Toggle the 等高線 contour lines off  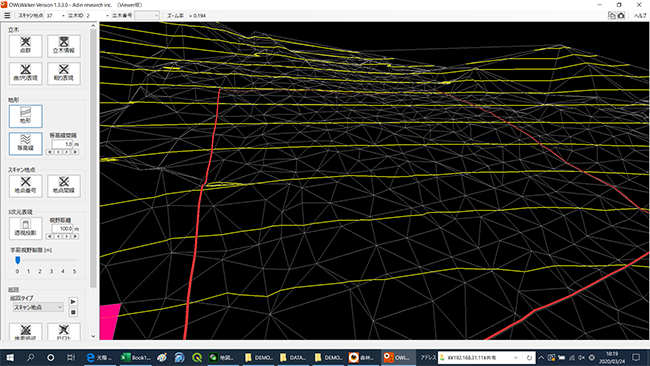point(26,143)
